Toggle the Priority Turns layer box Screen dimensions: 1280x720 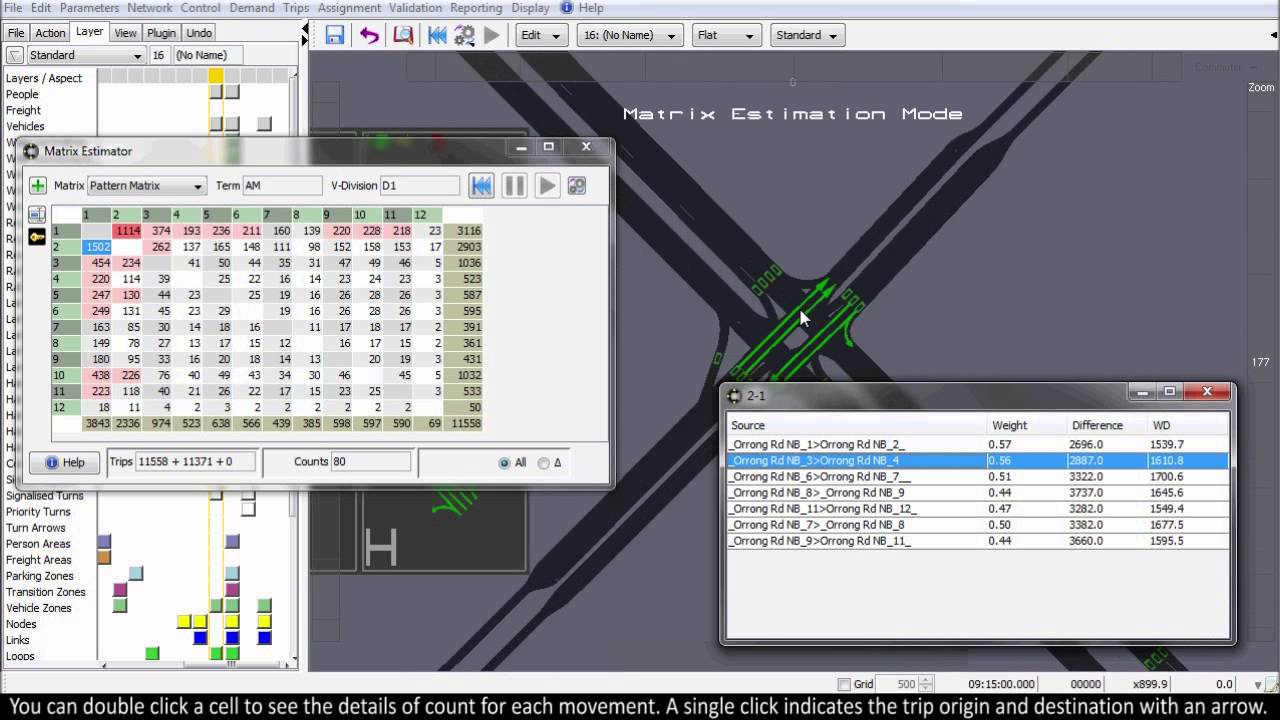248,511
